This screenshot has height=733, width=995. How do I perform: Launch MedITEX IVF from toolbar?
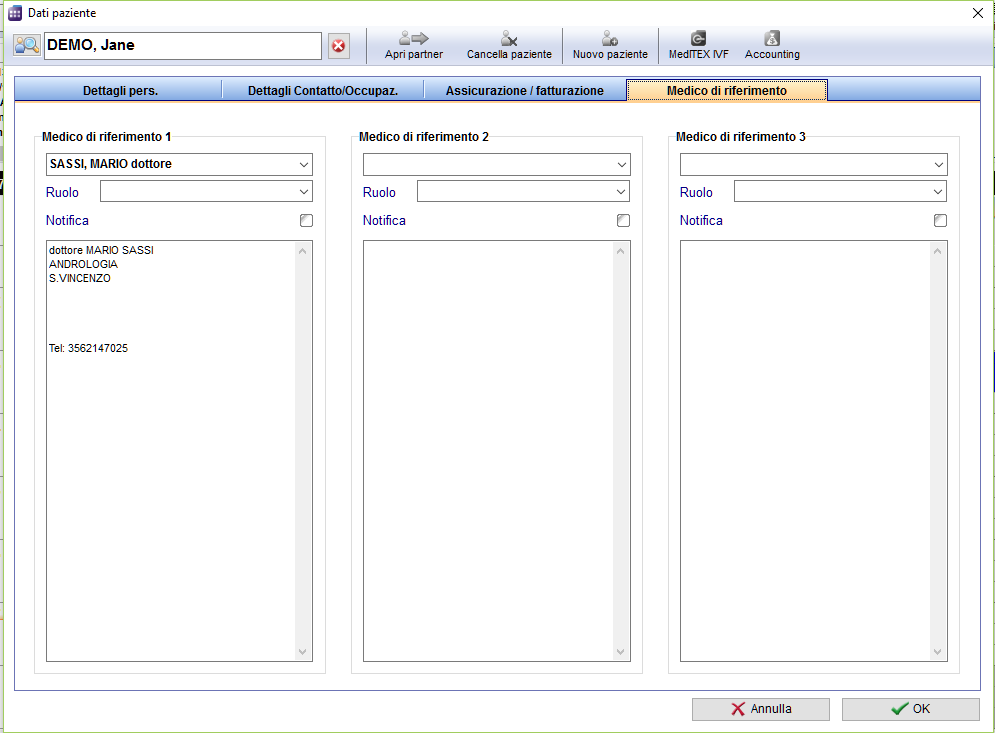[x=698, y=46]
